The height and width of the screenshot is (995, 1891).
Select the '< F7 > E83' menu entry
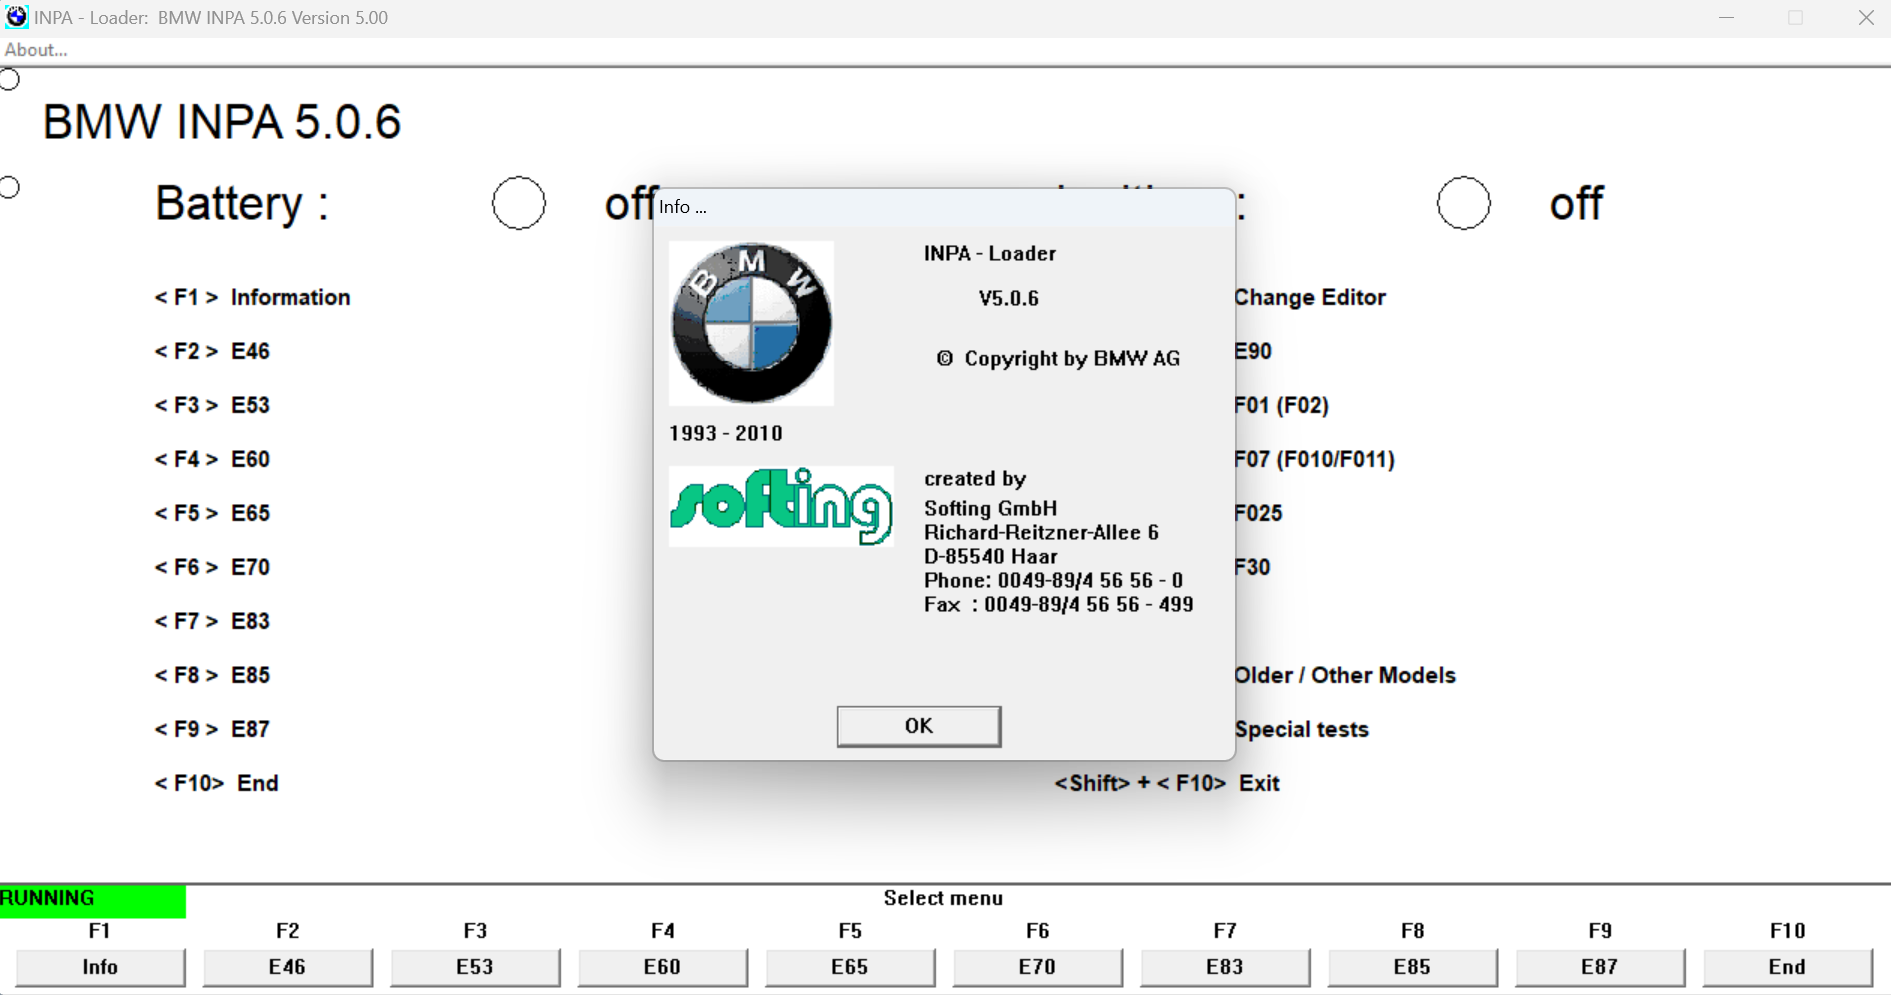pos(212,621)
